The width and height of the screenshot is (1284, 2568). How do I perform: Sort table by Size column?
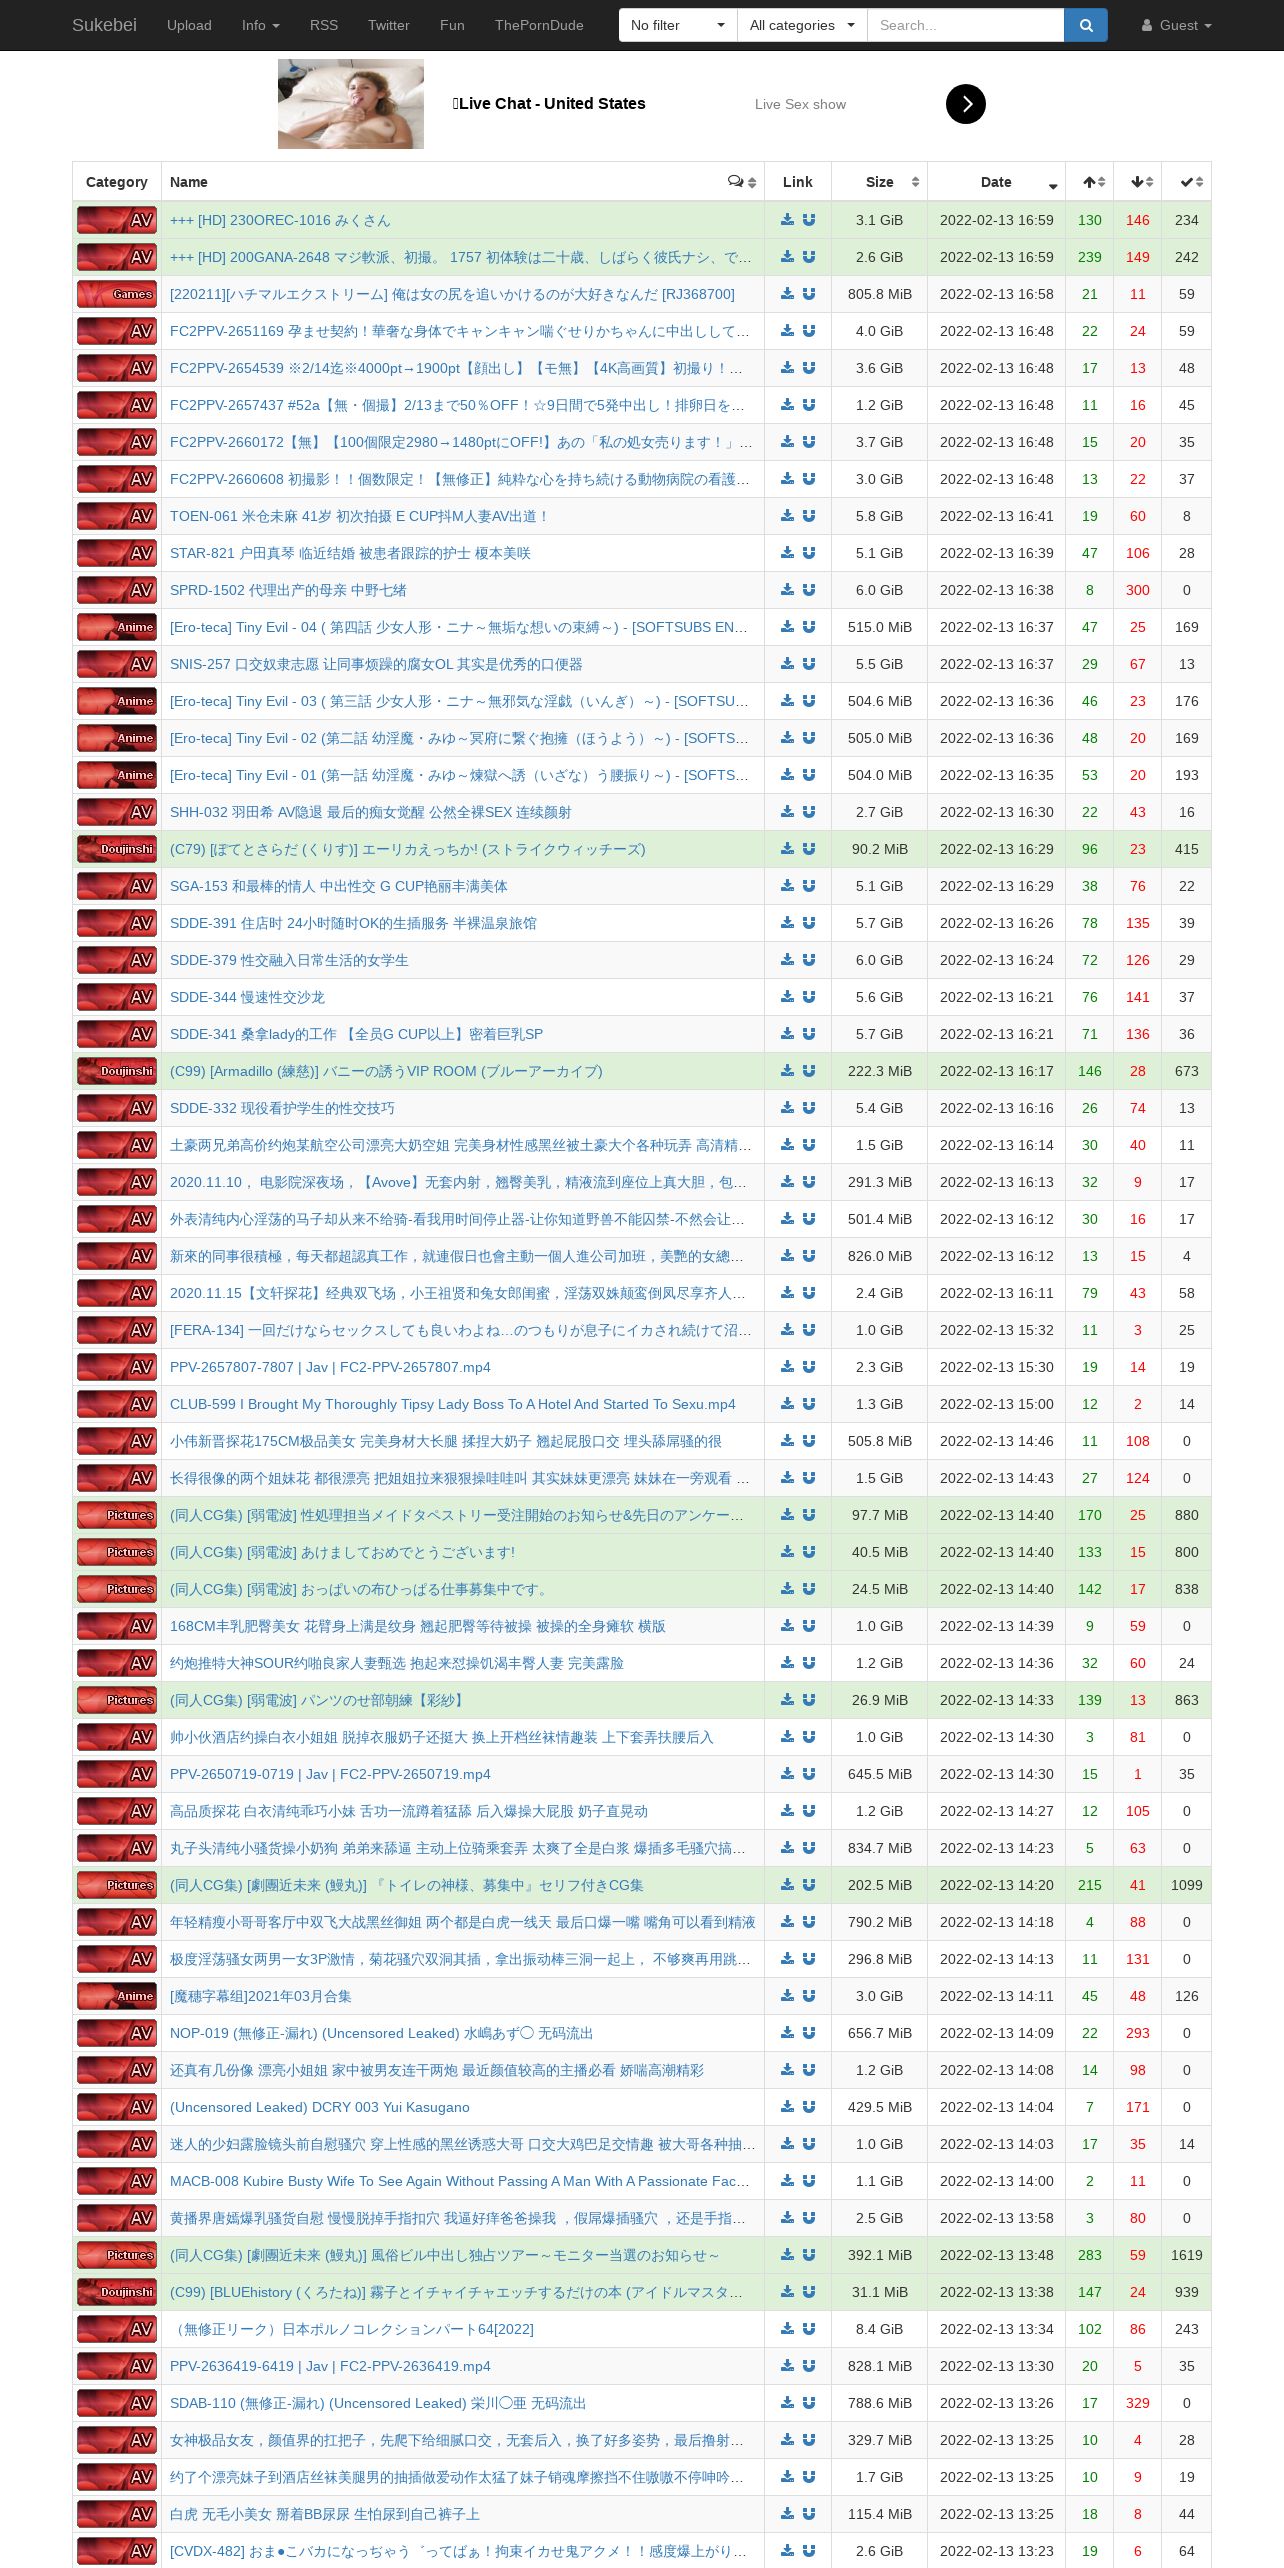(x=880, y=182)
